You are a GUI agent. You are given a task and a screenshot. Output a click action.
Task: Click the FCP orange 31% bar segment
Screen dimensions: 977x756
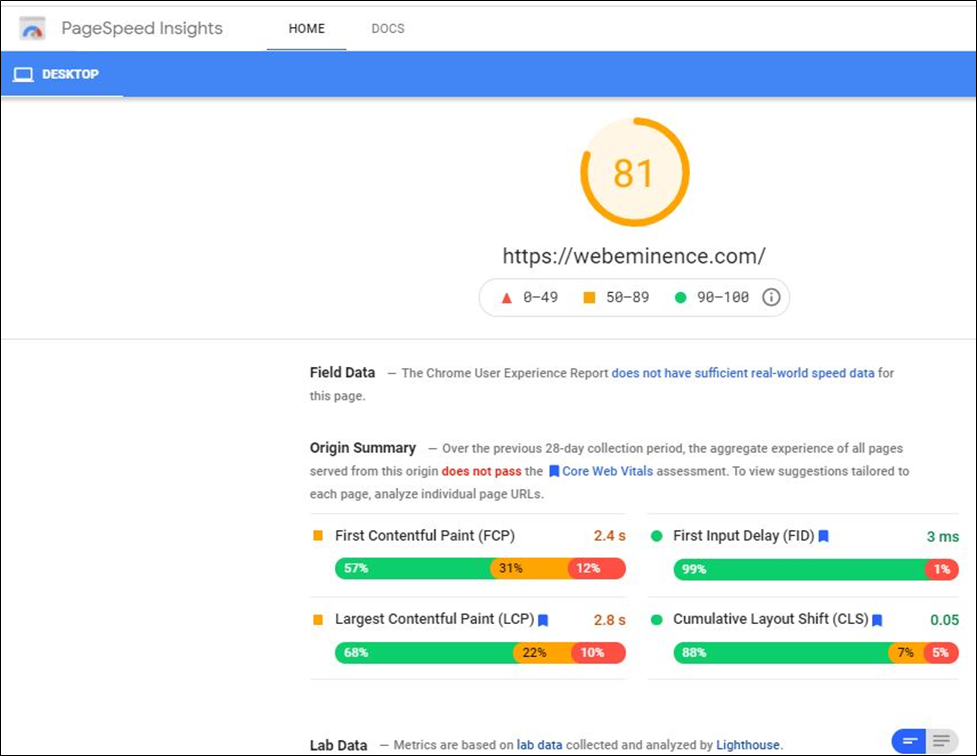530,568
